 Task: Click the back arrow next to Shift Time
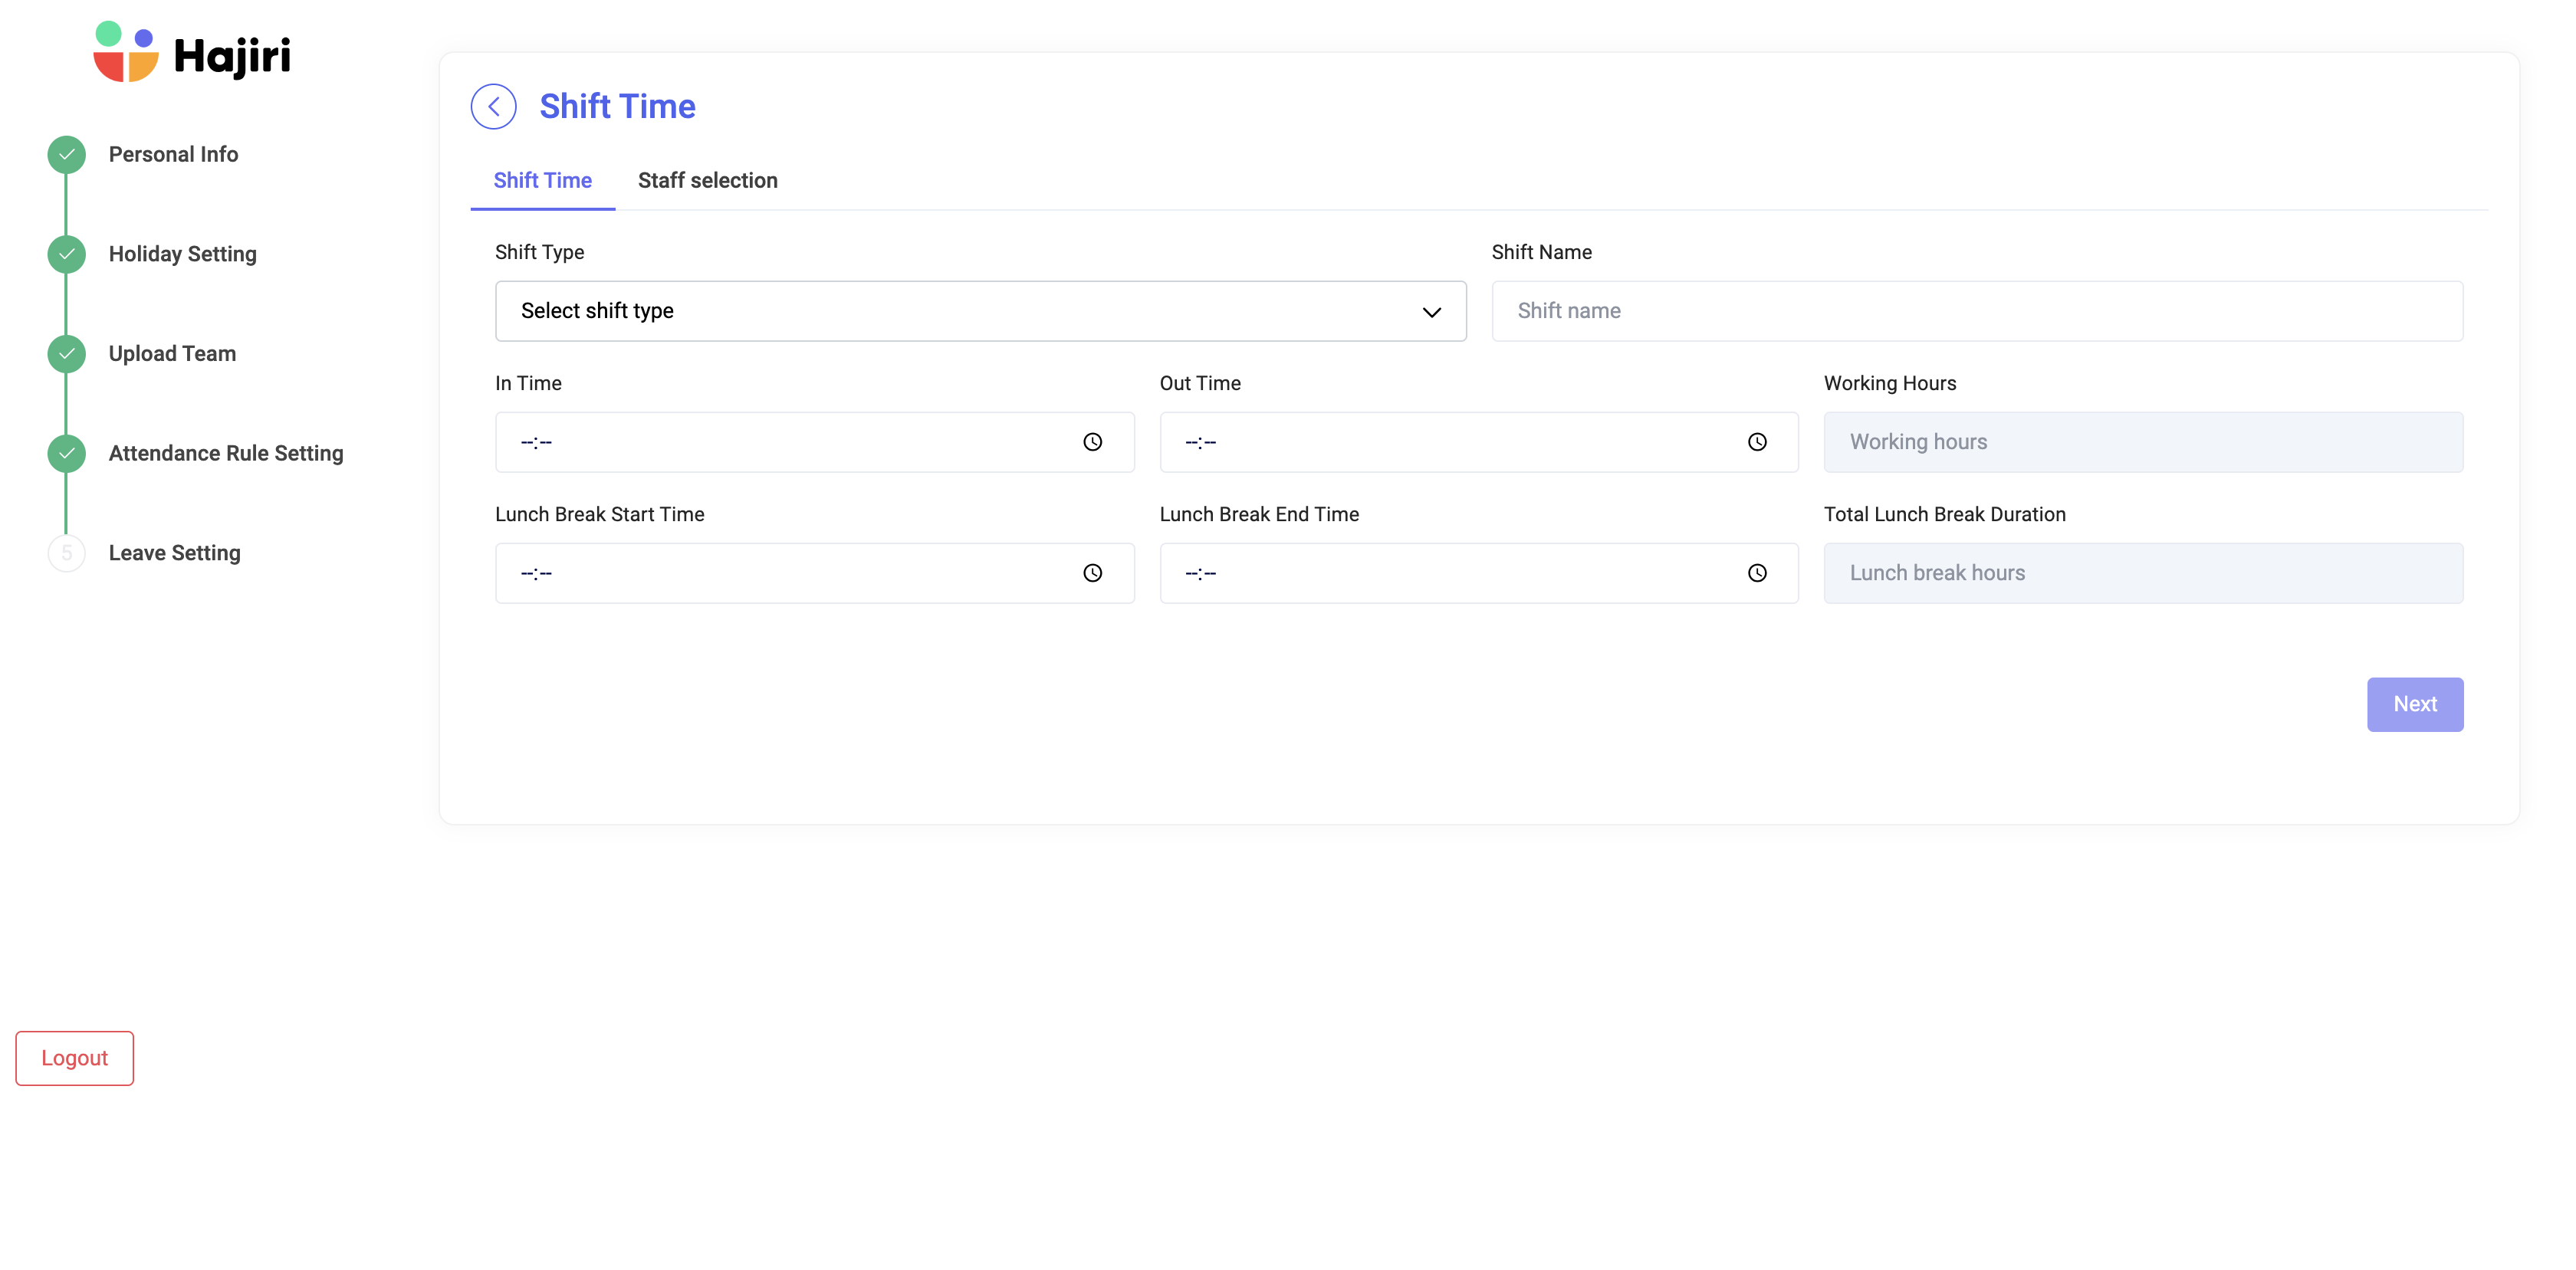[x=493, y=106]
